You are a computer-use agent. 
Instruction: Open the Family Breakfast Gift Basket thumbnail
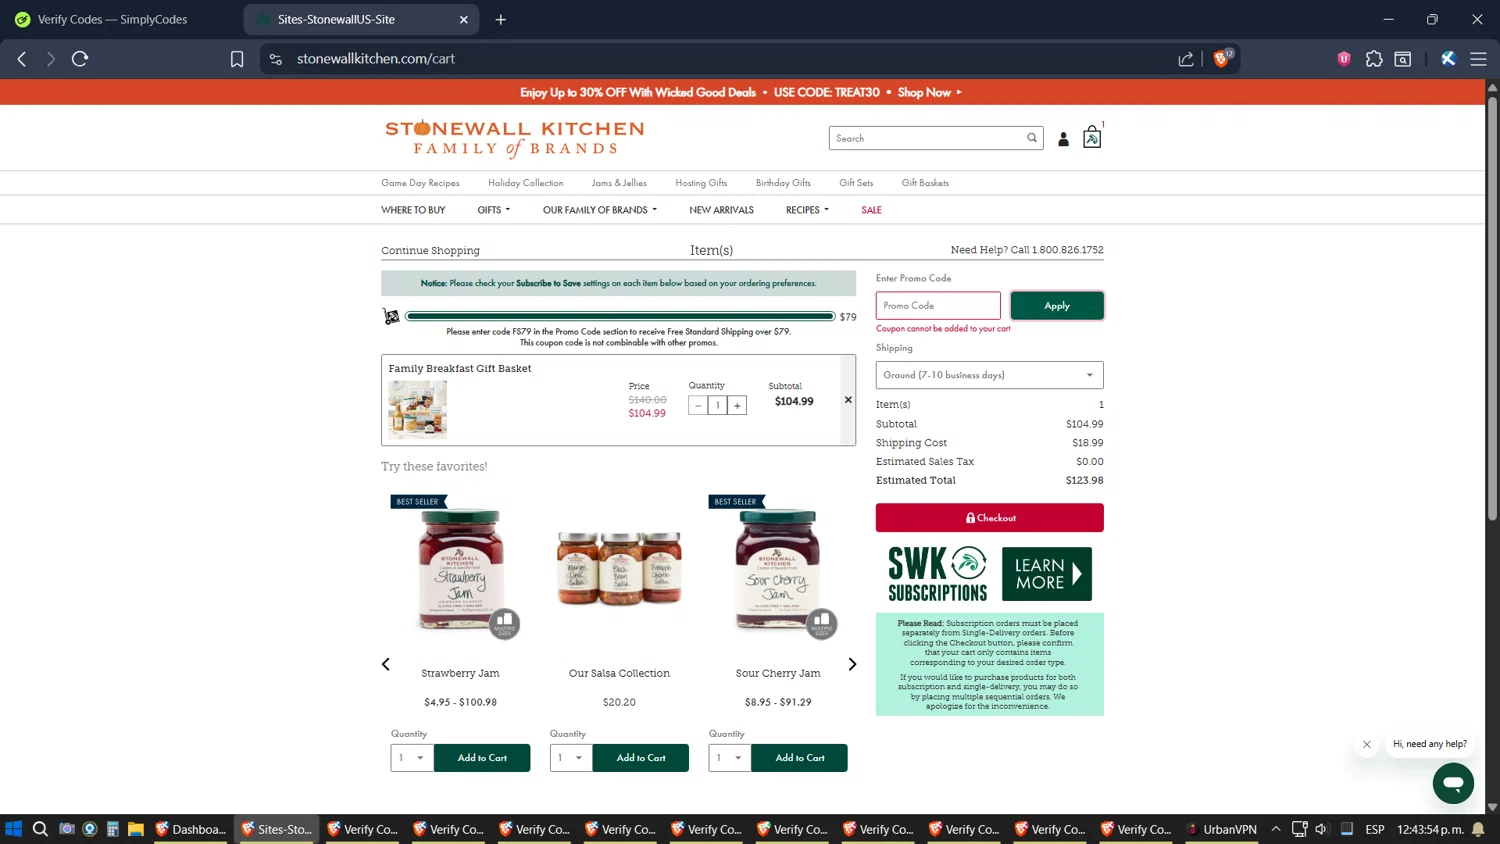(x=417, y=409)
